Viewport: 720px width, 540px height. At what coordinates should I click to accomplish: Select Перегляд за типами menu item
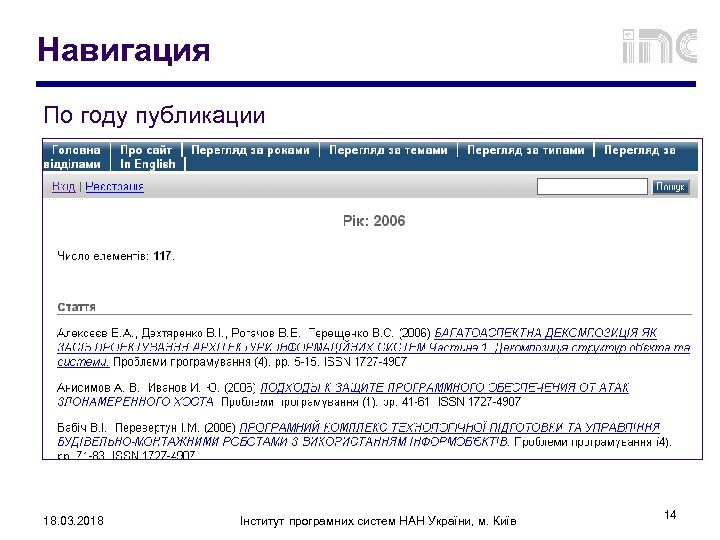[525, 150]
